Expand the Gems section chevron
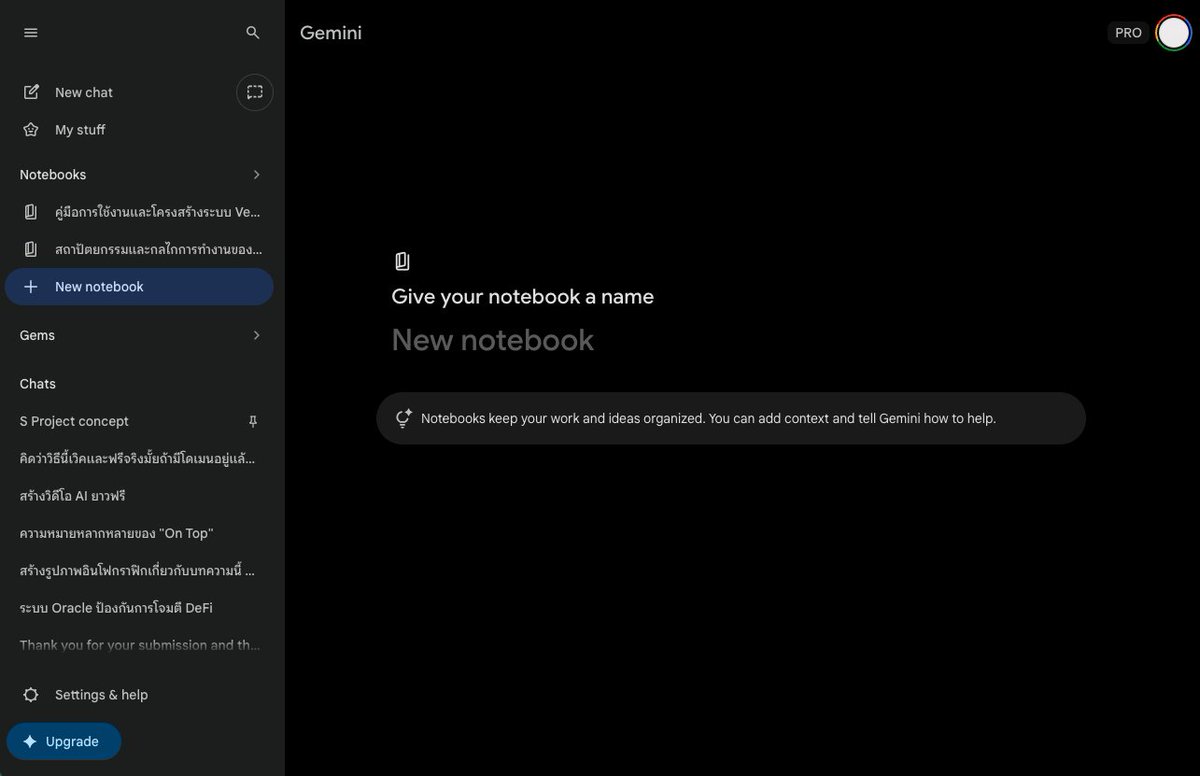The height and width of the screenshot is (776, 1200). pyautogui.click(x=256, y=336)
